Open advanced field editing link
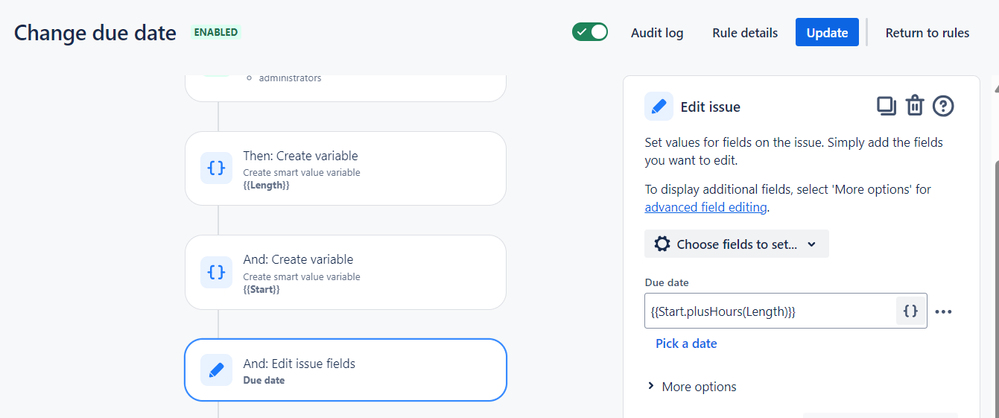The image size is (999, 418). click(705, 207)
